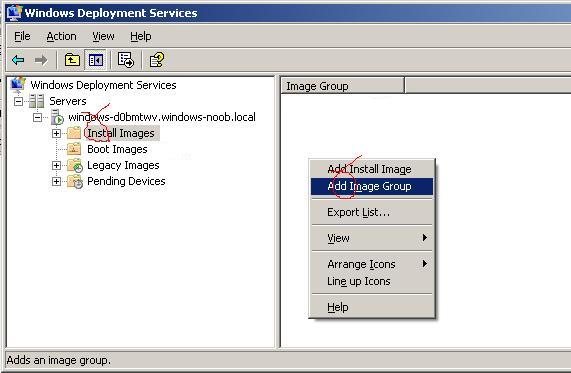This screenshot has height=373, width=571.
Task: Collapse the Servers tree node
Action: click(18, 101)
